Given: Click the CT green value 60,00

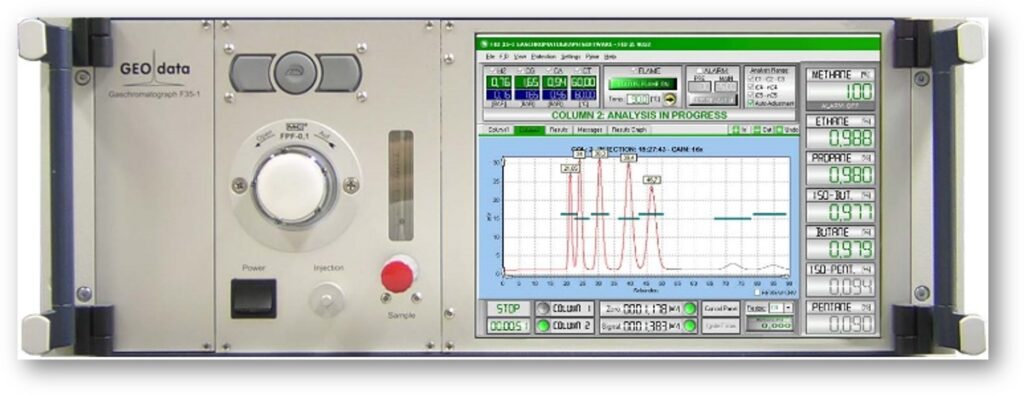Looking at the screenshot, I should click(x=584, y=82).
